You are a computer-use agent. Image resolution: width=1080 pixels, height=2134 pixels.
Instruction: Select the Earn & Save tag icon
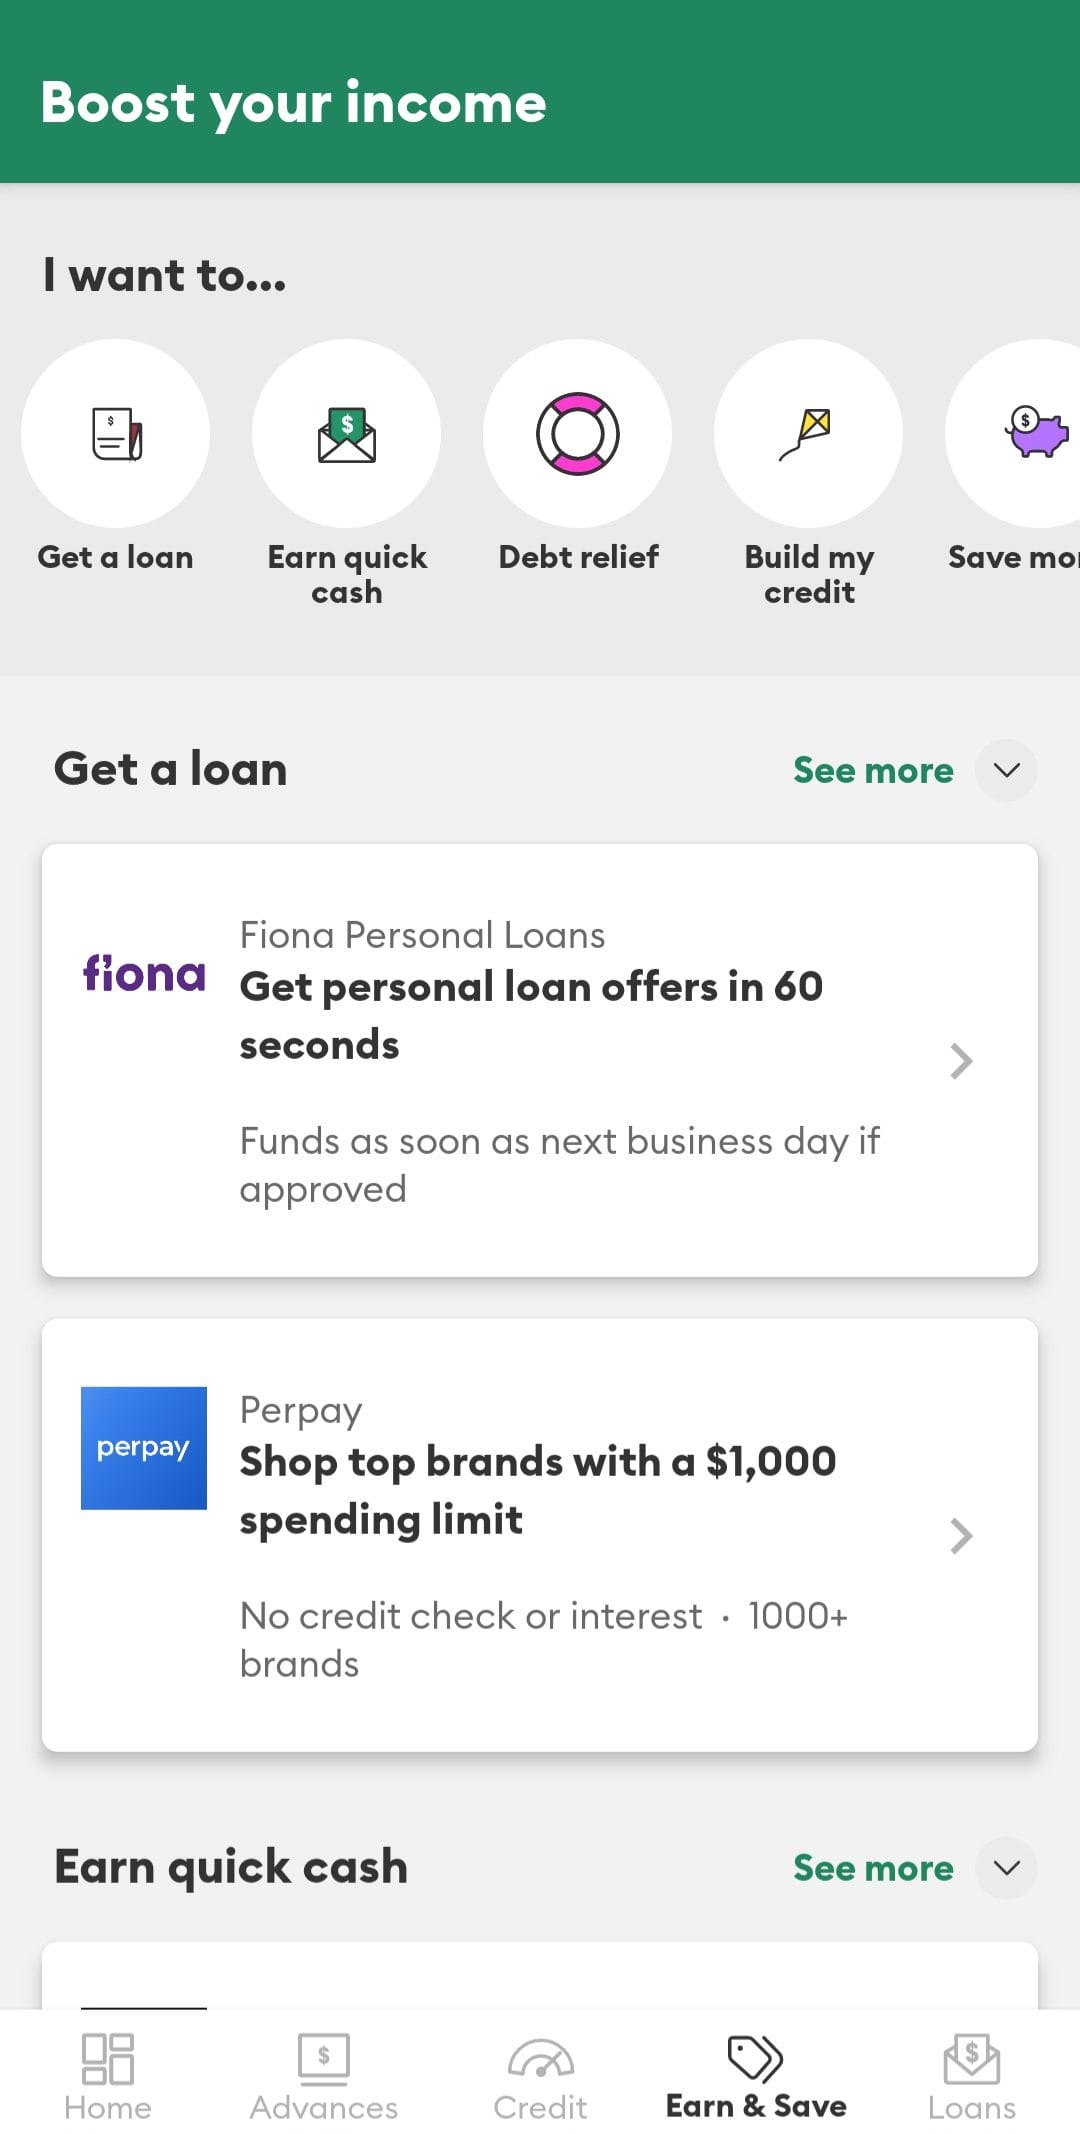(x=755, y=2058)
